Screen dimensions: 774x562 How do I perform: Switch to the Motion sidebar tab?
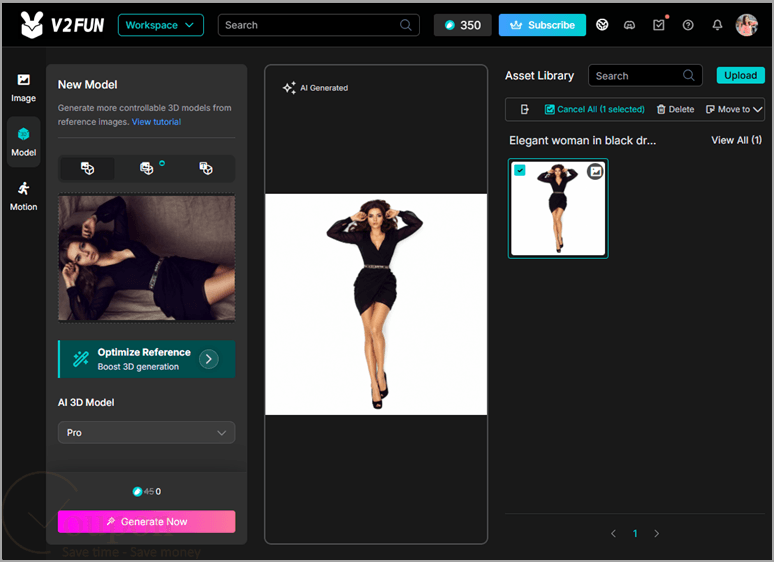click(24, 196)
